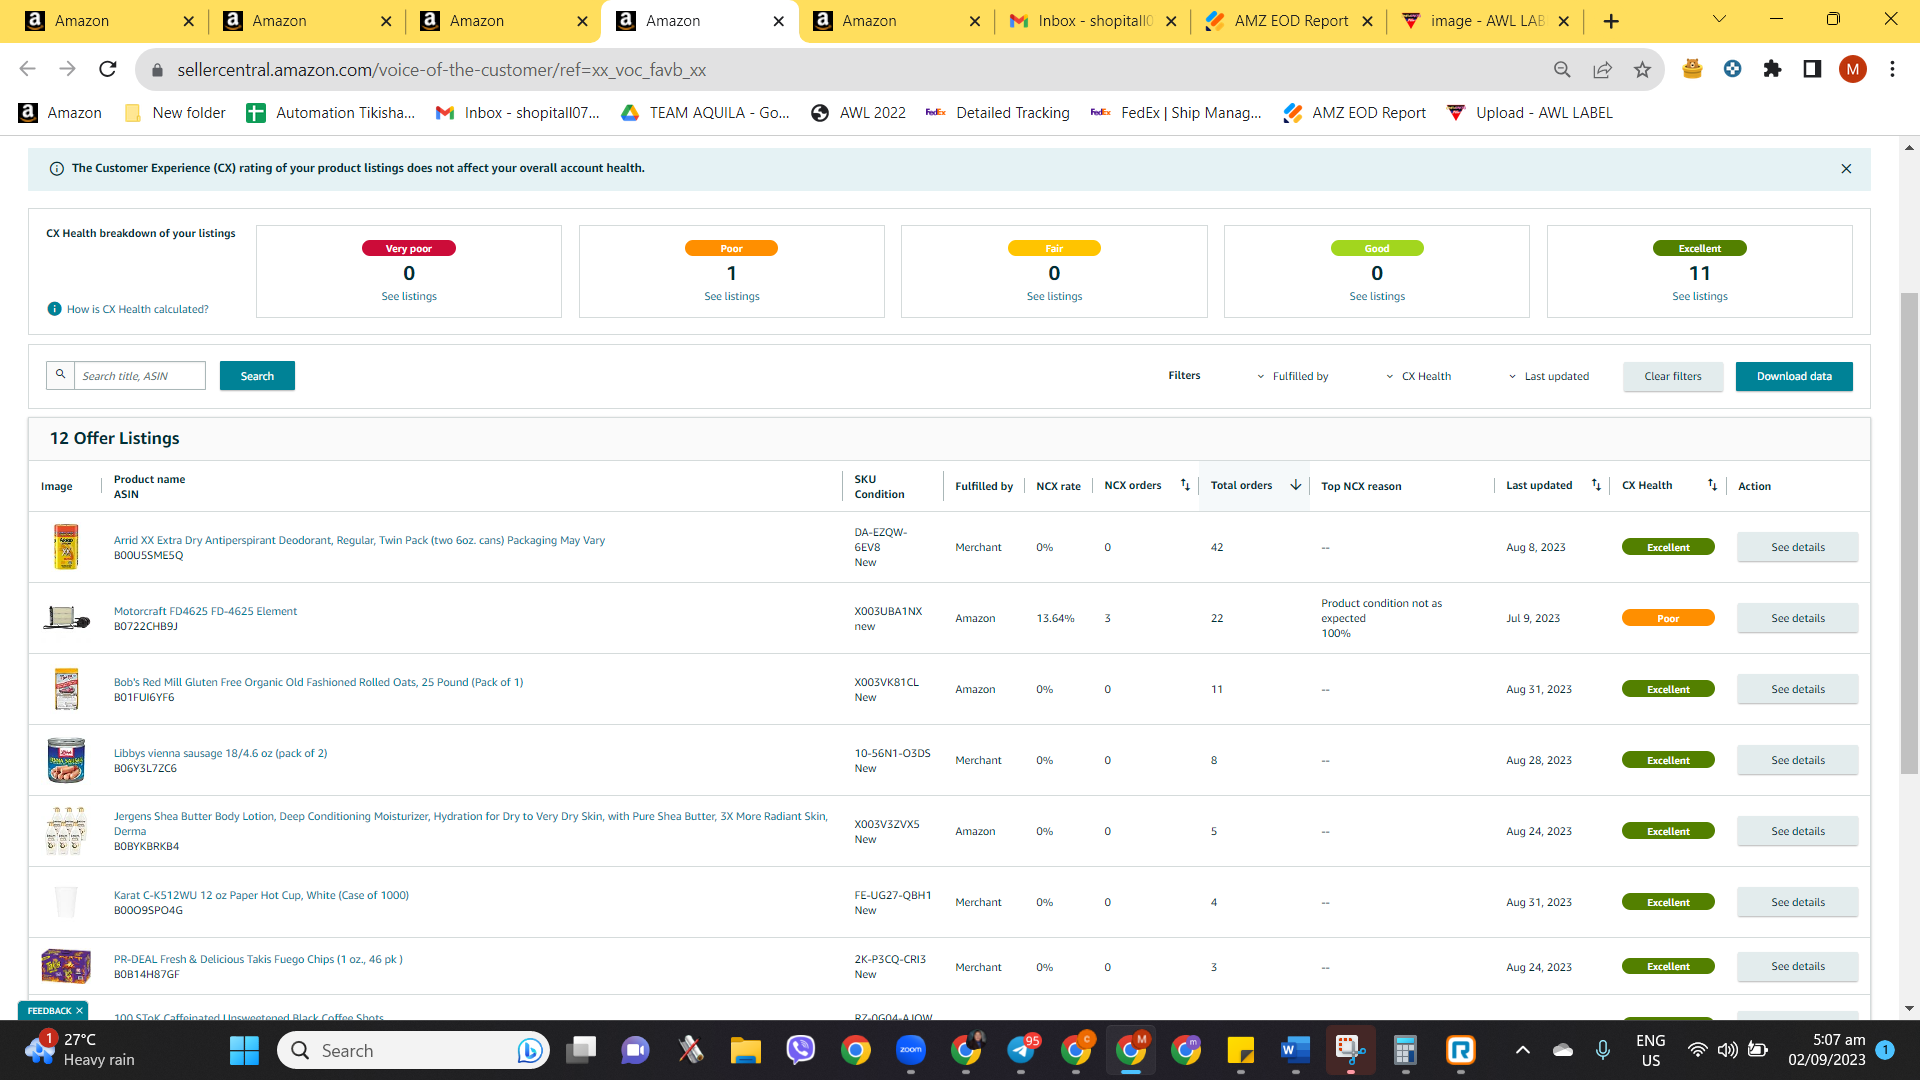Image resolution: width=1920 pixels, height=1080 pixels.
Task: Open Microsoft Word from the taskbar
Action: (x=1295, y=1050)
